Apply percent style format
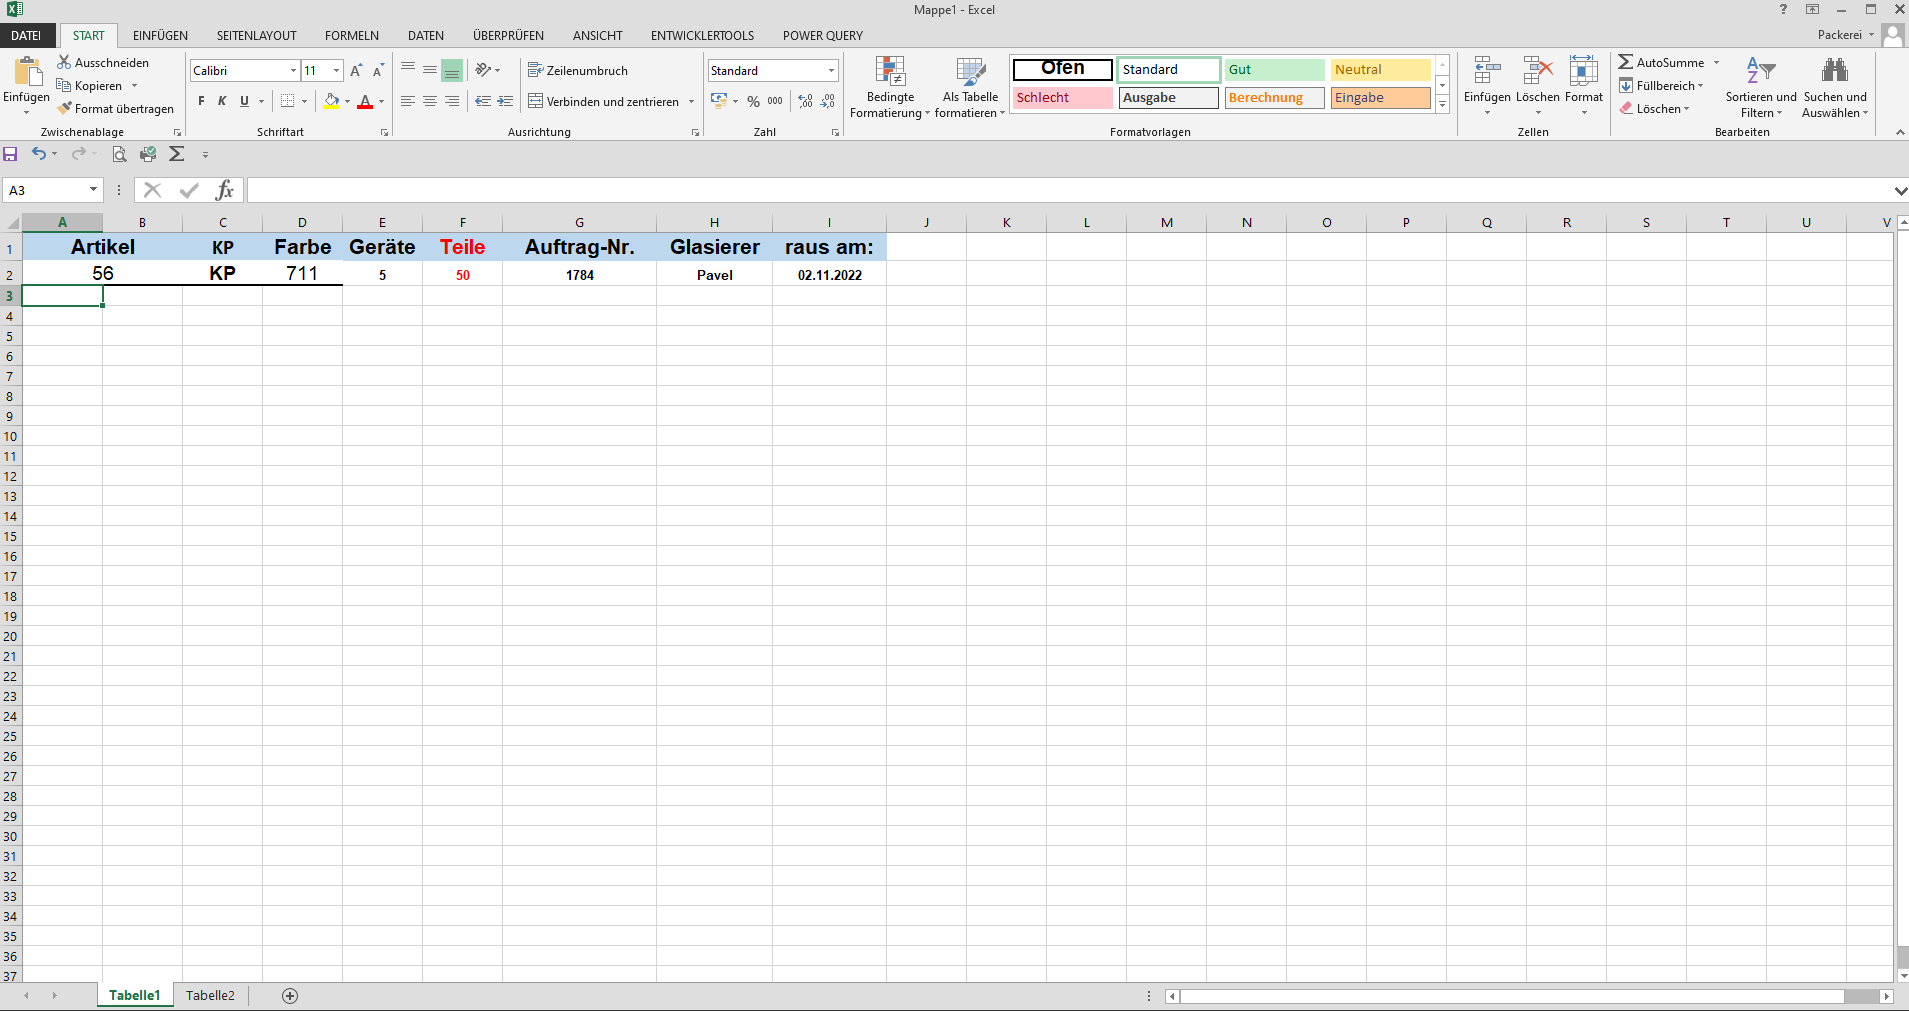The image size is (1909, 1011). coord(753,101)
